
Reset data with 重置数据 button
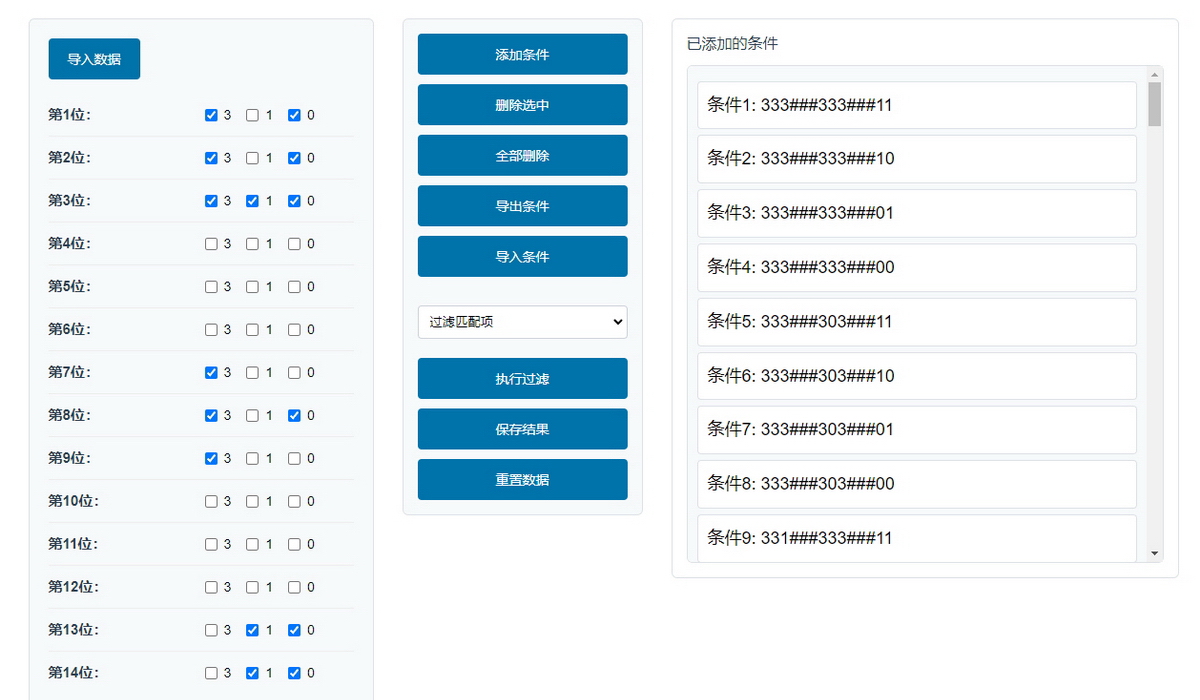point(522,479)
